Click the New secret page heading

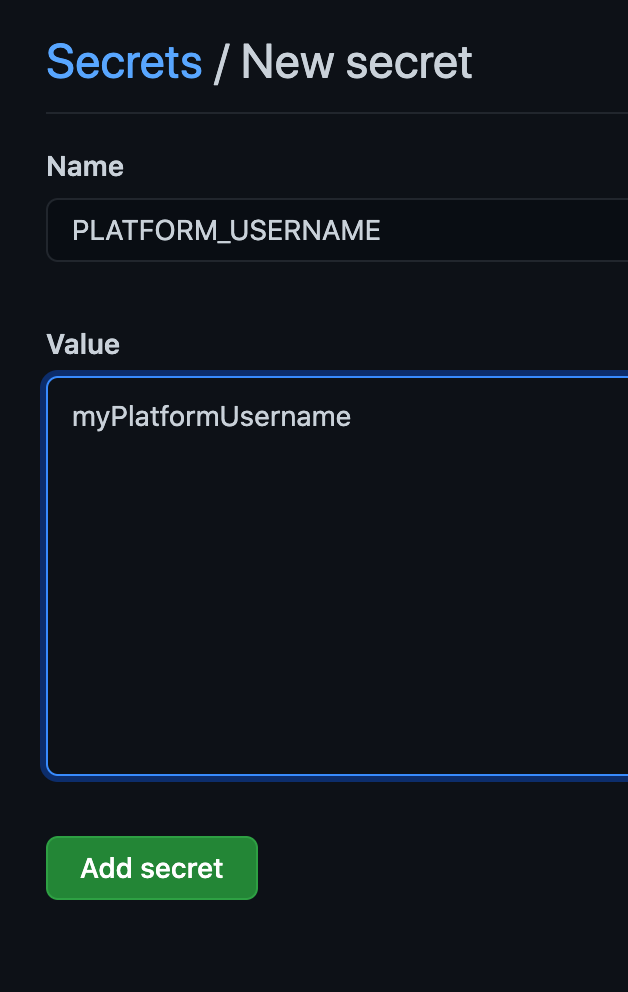coord(356,62)
